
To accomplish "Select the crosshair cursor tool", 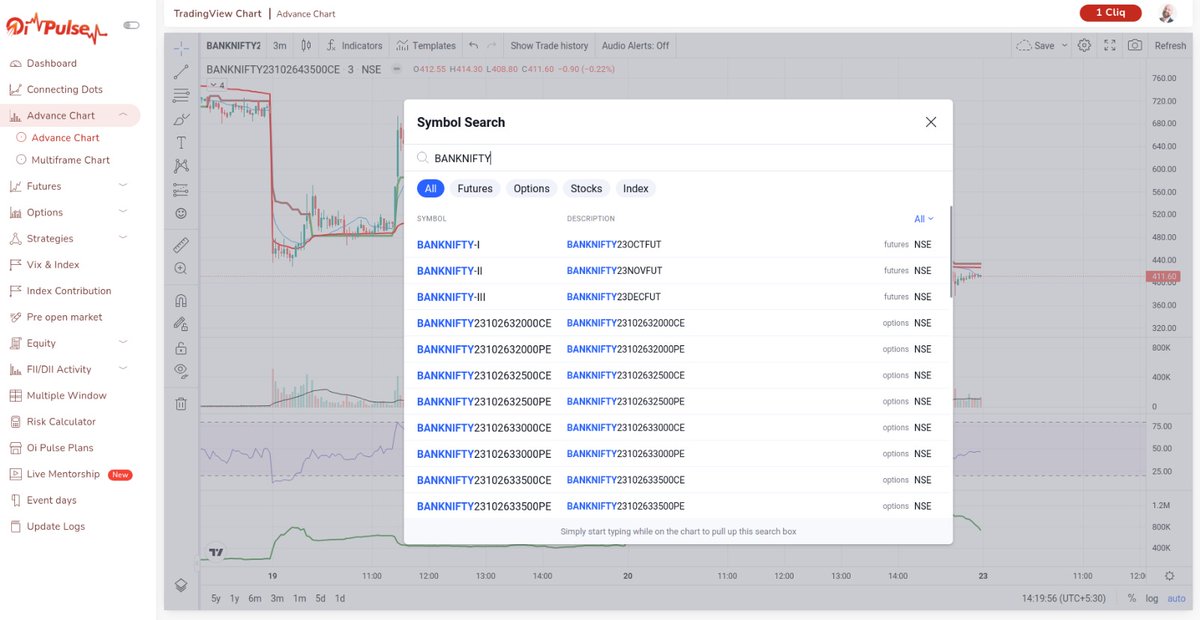I will [181, 47].
